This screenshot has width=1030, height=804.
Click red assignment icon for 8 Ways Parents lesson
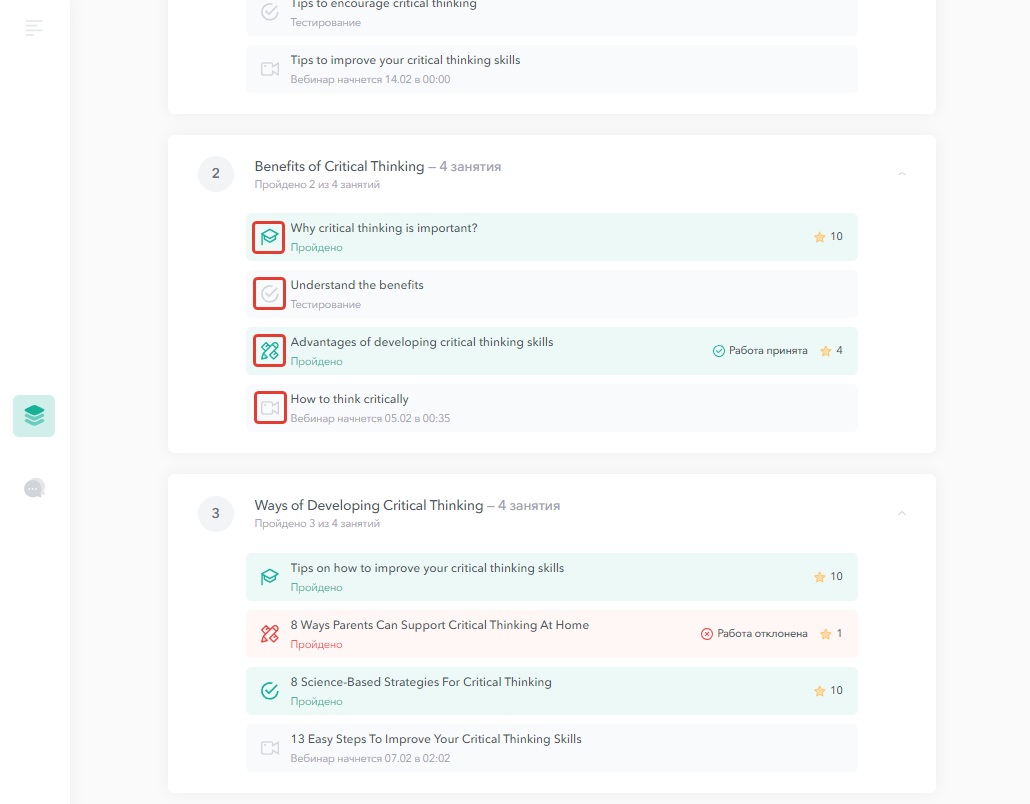(270, 634)
